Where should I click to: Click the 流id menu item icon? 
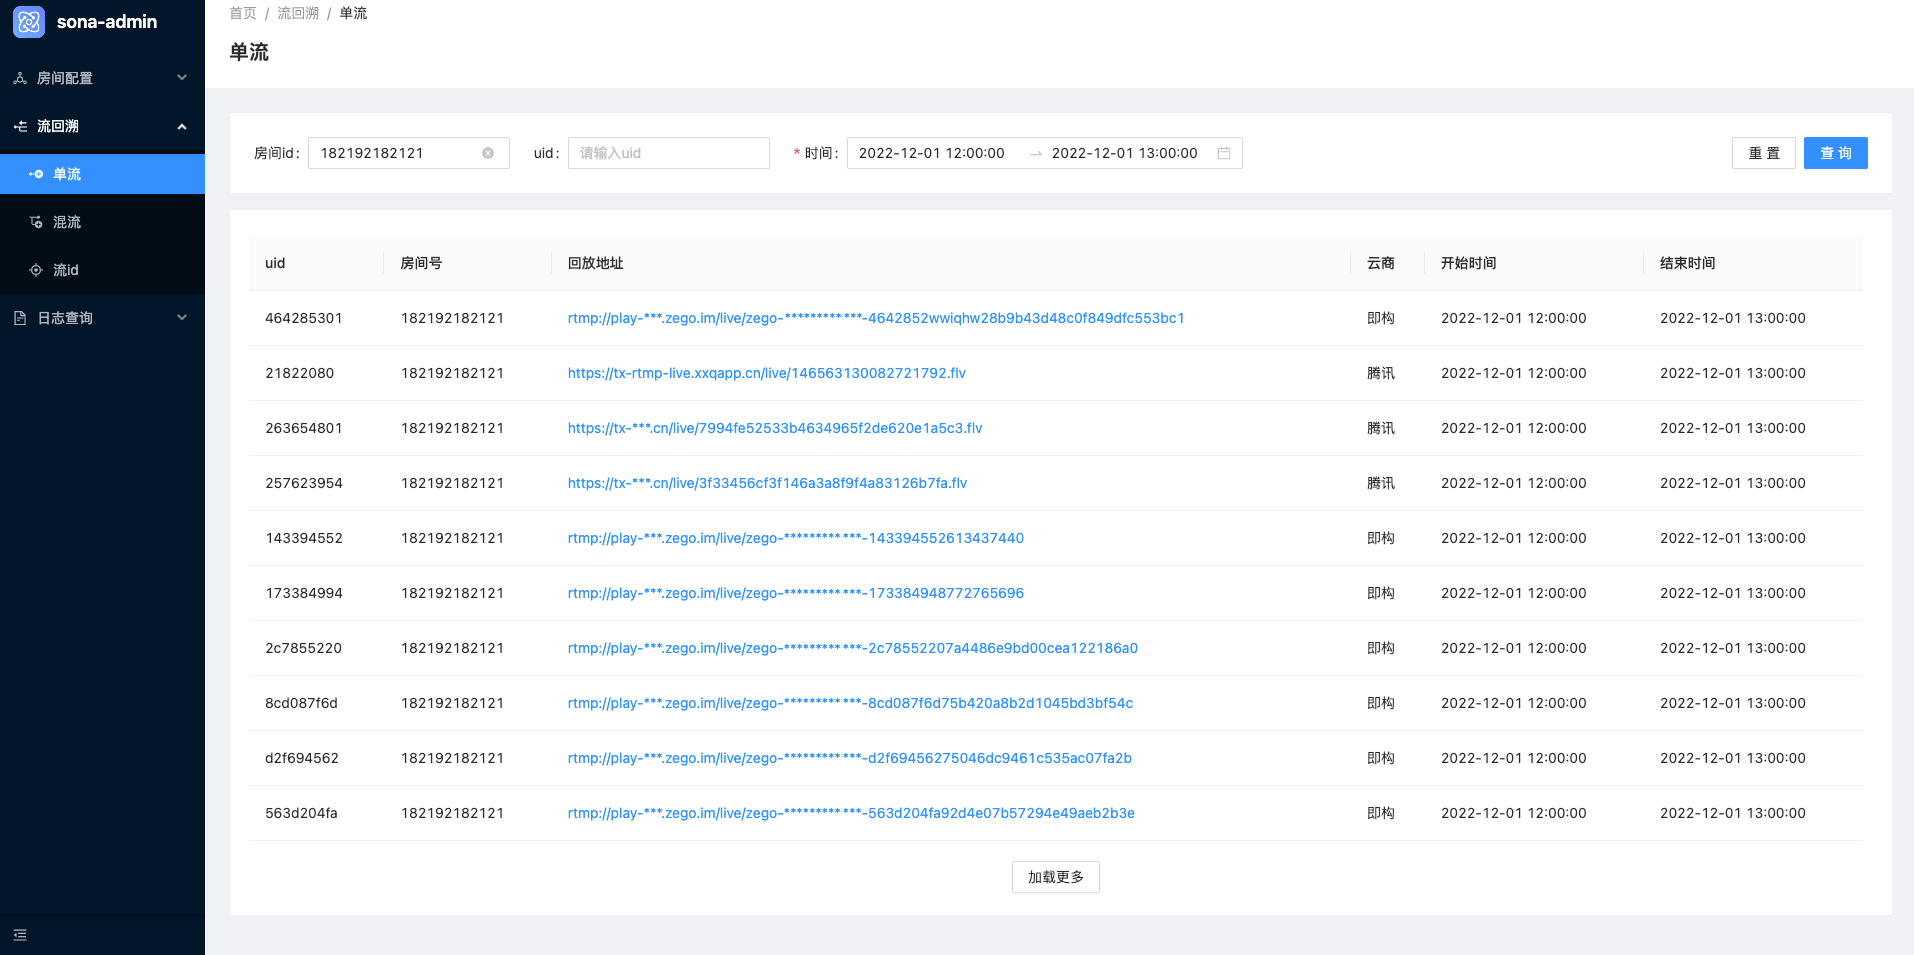coord(36,270)
